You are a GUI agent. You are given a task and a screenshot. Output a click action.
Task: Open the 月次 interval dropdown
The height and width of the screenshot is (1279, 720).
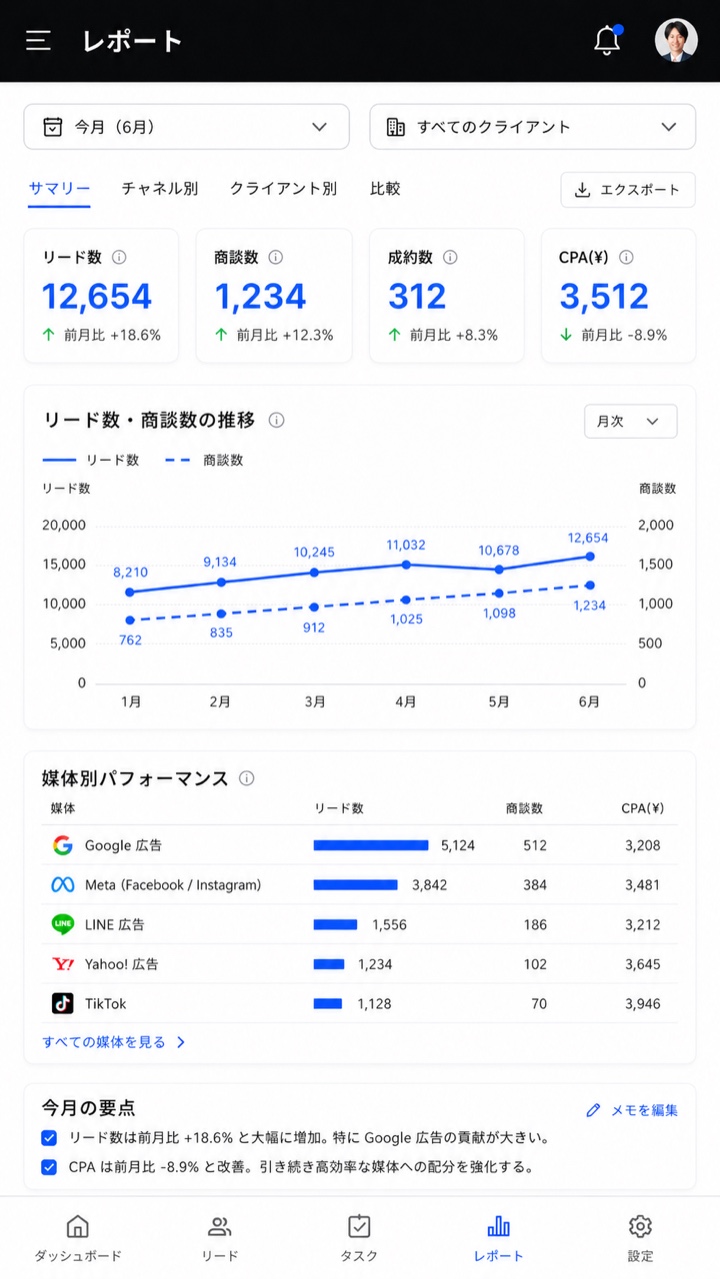631,421
